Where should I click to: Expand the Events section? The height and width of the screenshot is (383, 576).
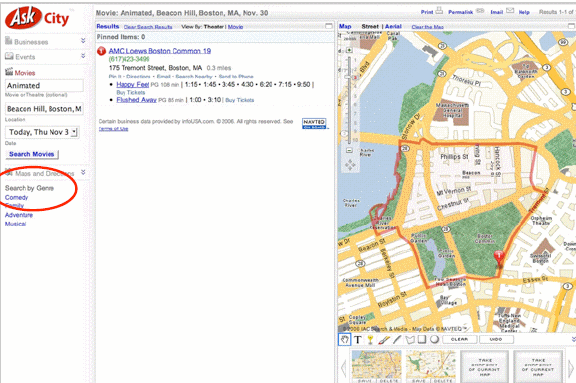(x=83, y=56)
